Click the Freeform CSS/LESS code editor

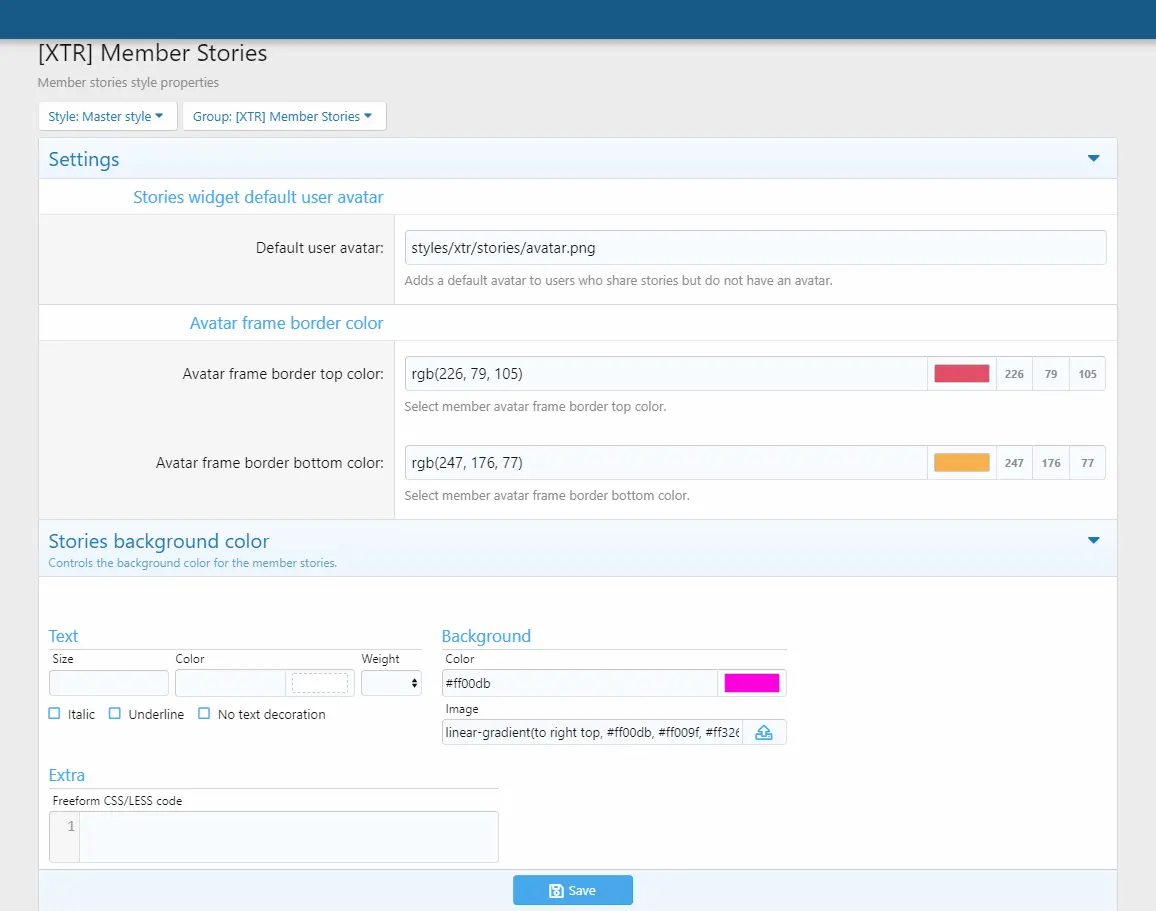(288, 836)
